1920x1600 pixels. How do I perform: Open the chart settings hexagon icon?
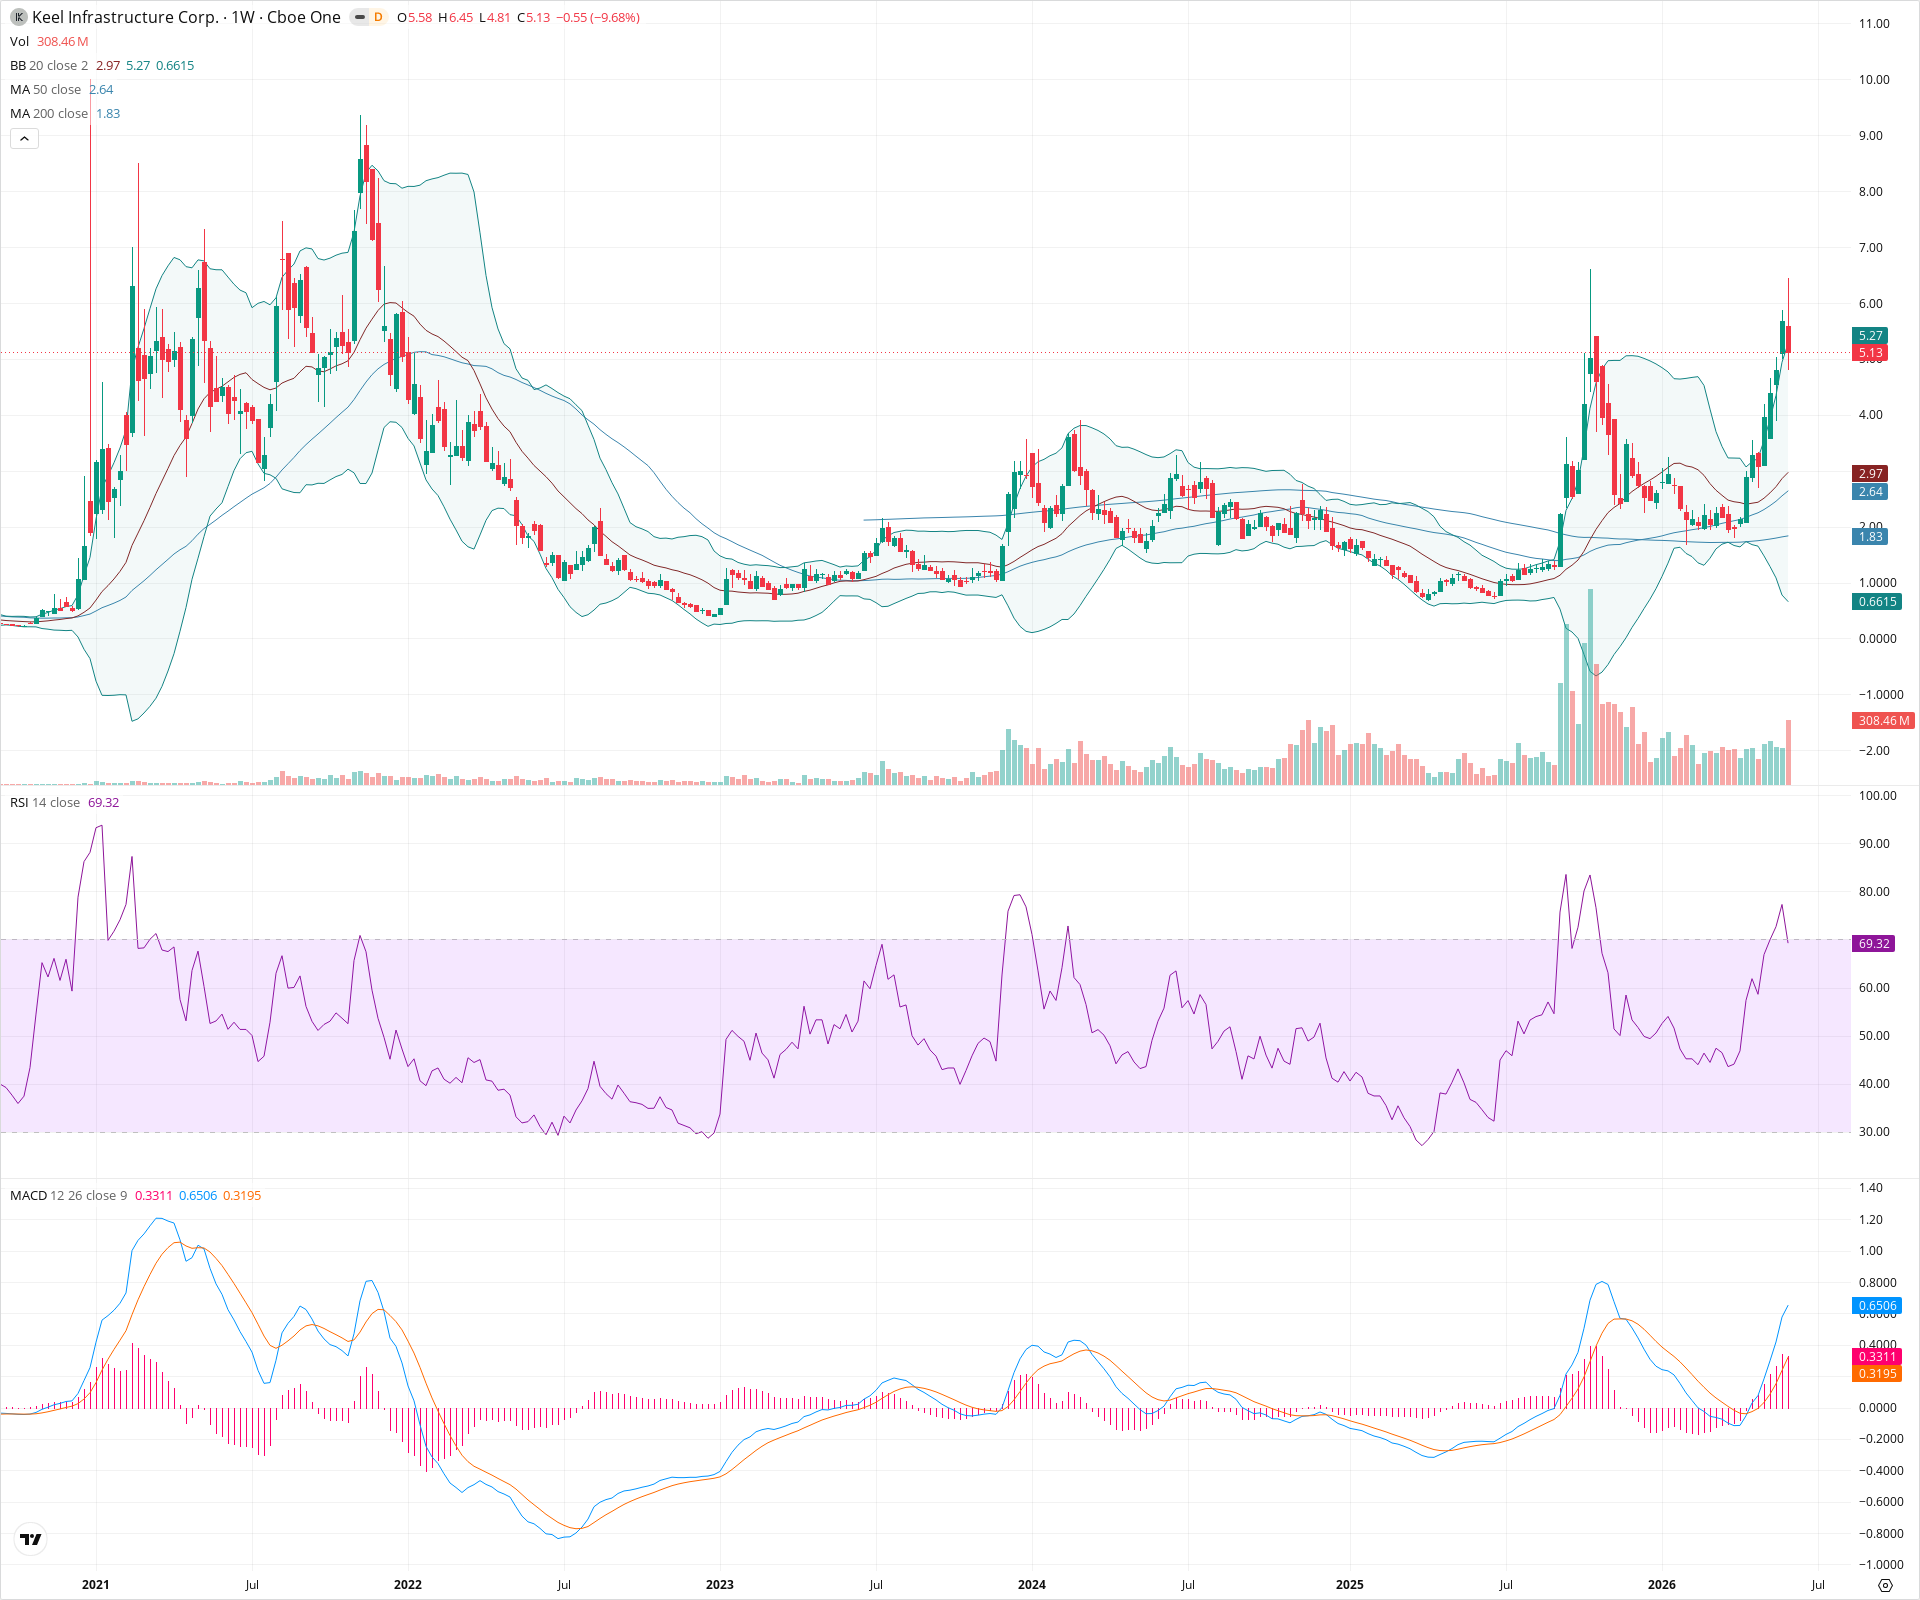(1885, 1585)
